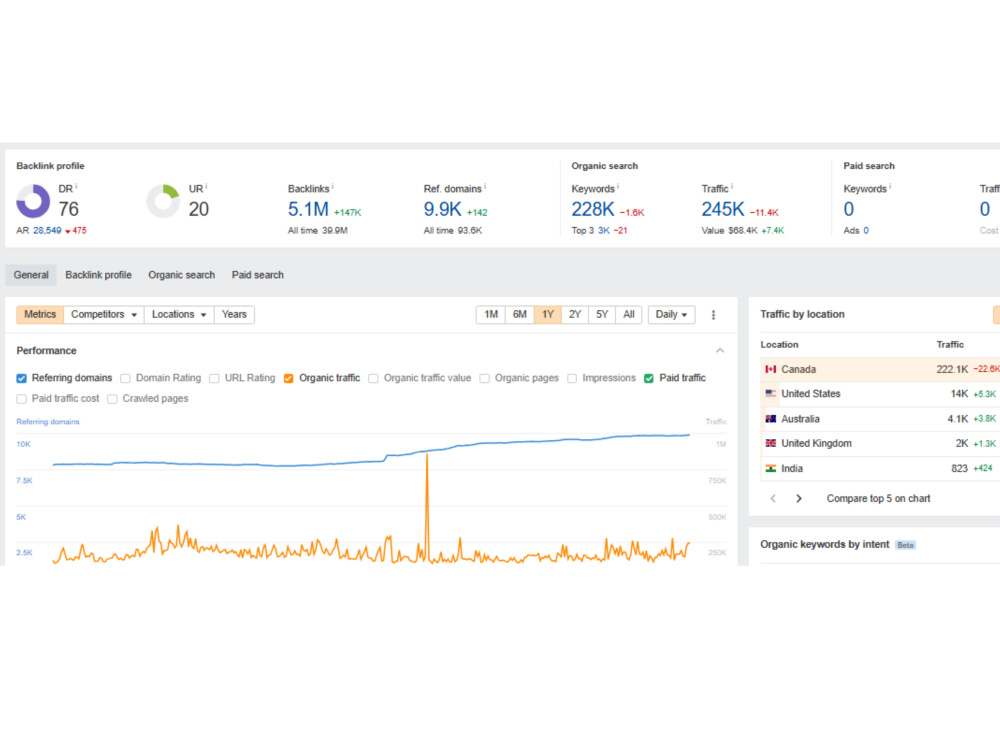Open the Top 3 3K keywords link
The height and width of the screenshot is (750, 1000).
click(603, 230)
